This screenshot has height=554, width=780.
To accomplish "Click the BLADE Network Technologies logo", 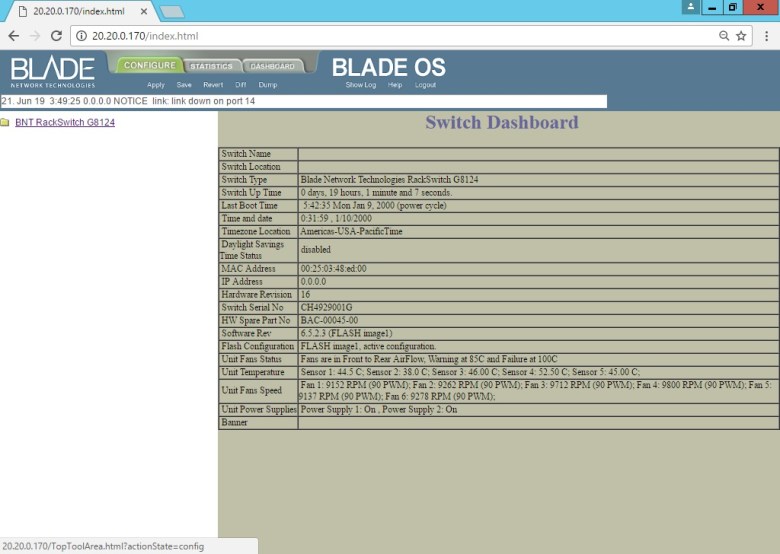I will pos(53,70).
